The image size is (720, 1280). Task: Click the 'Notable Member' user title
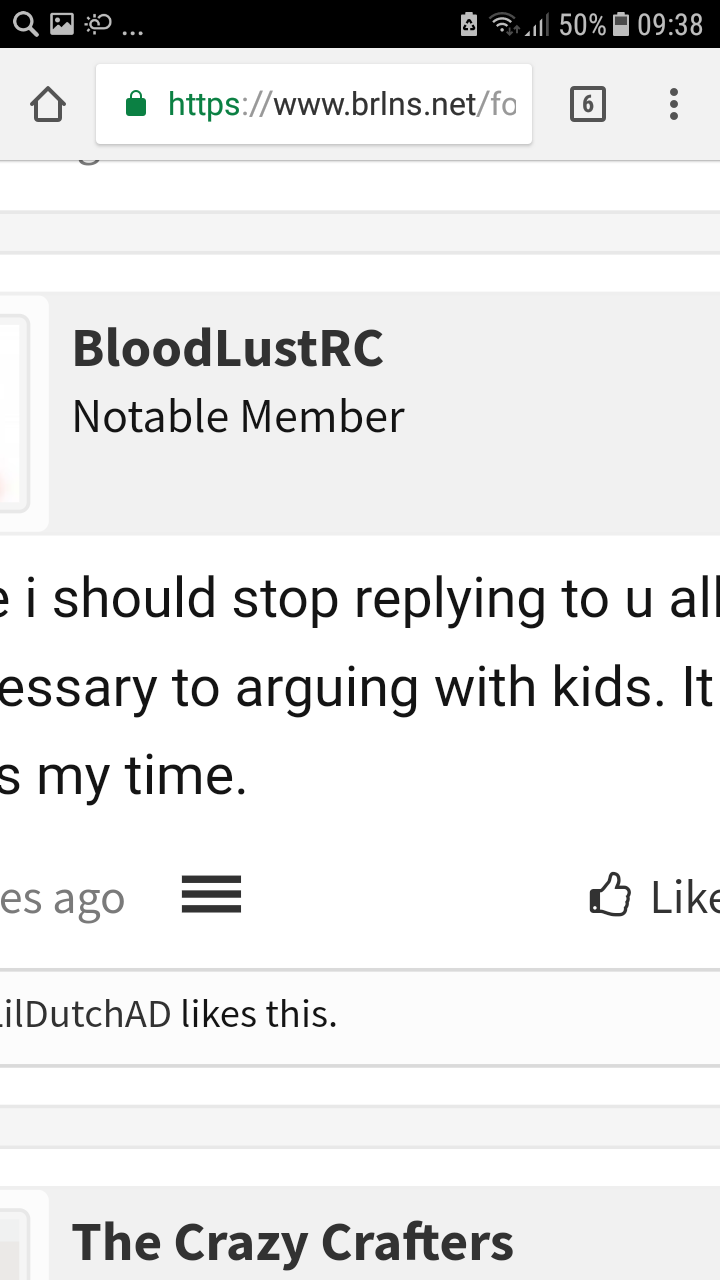coord(238,416)
